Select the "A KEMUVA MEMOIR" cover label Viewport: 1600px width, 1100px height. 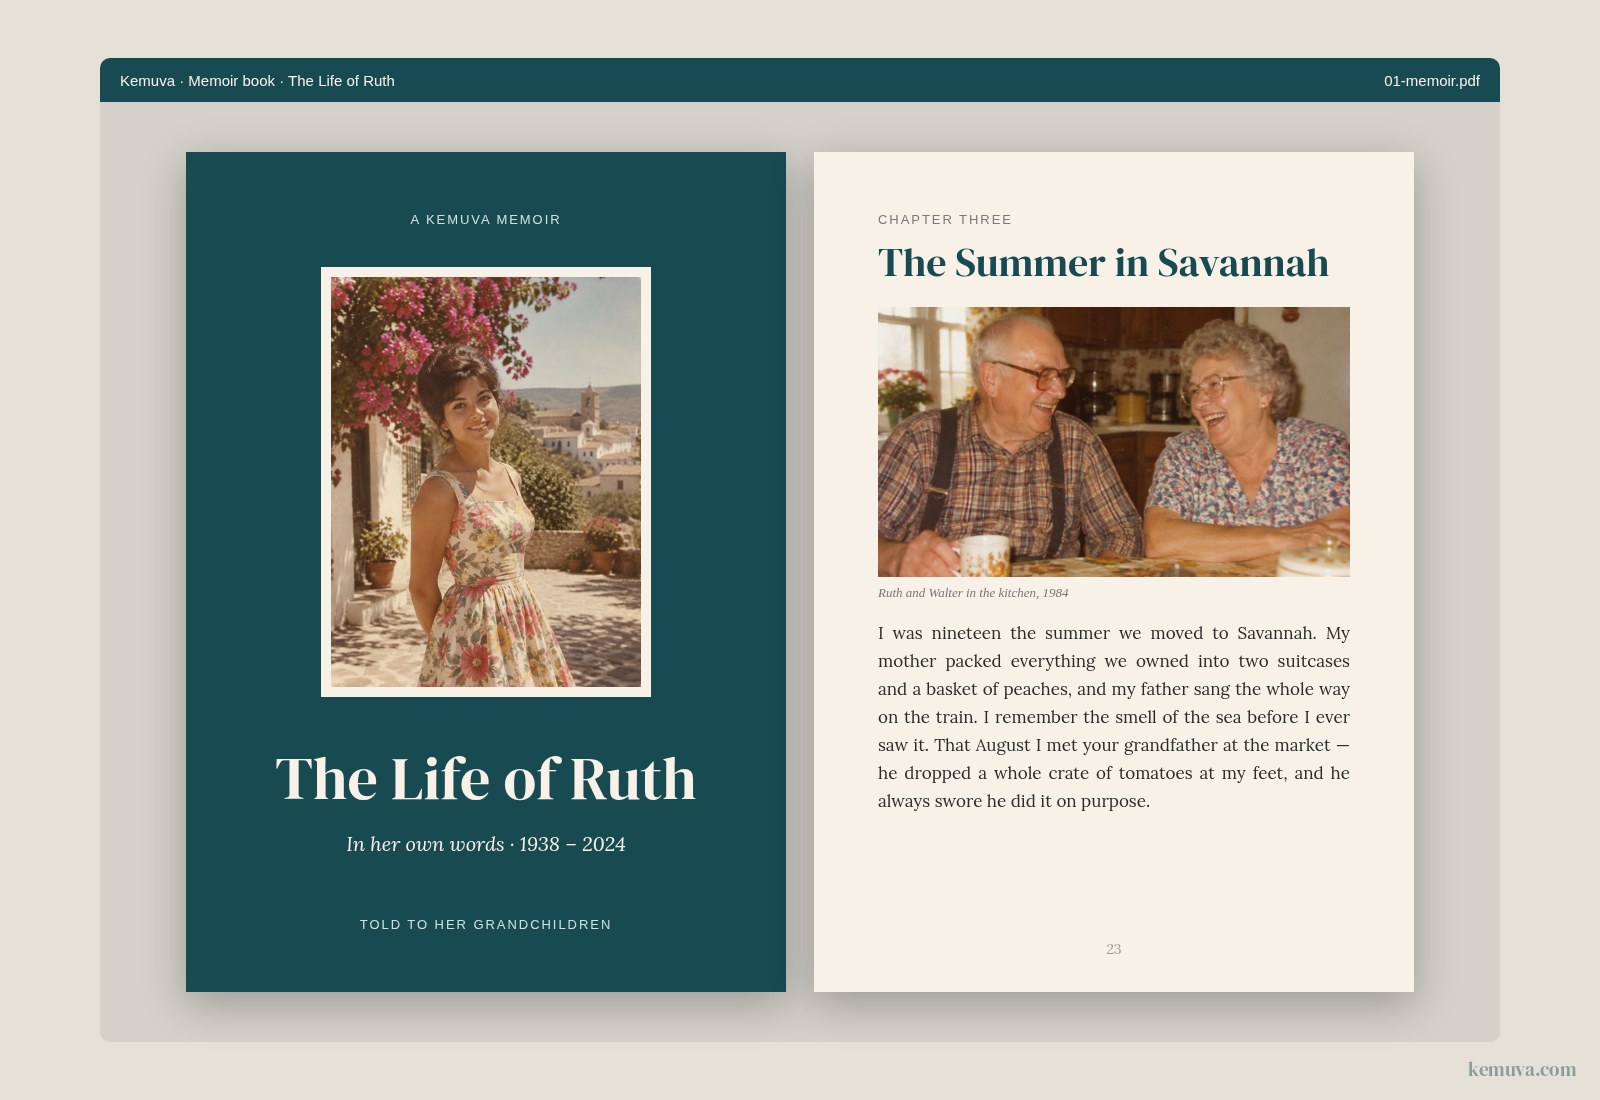pos(486,220)
